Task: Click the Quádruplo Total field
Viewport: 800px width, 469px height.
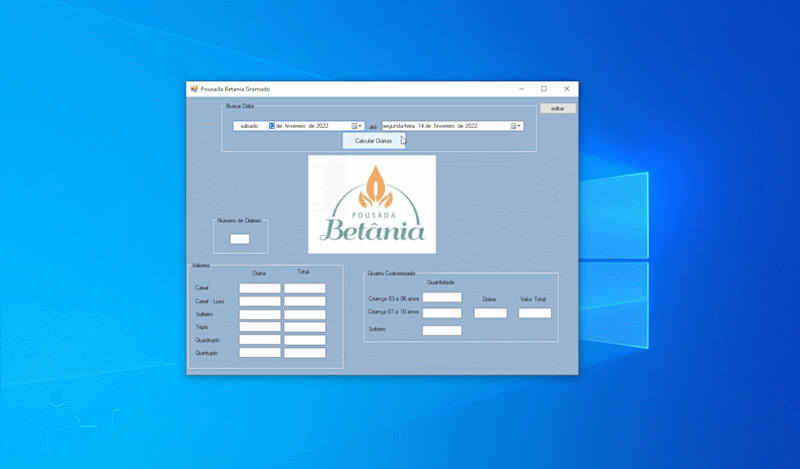Action: (x=305, y=340)
